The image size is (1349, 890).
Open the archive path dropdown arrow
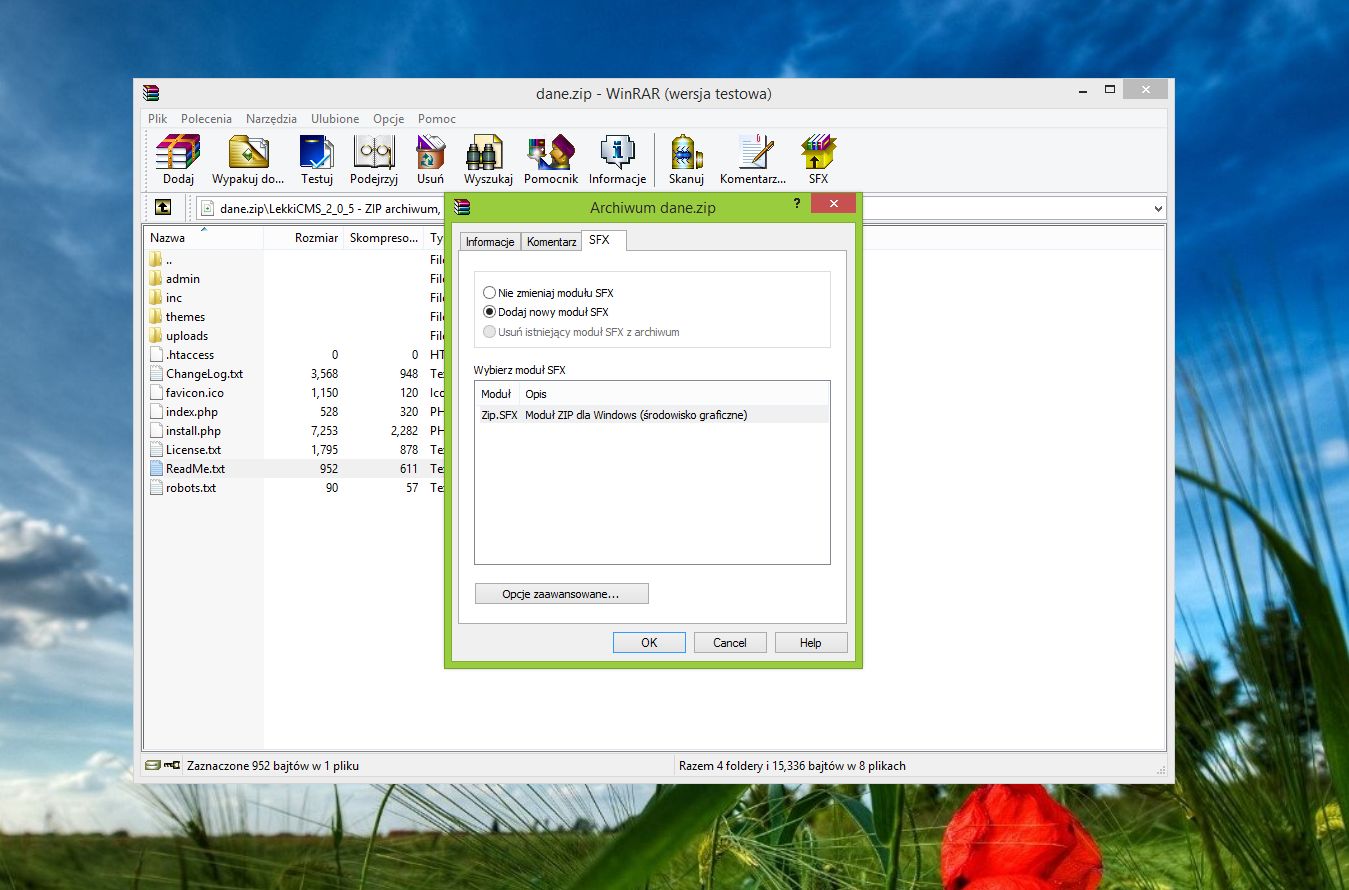tap(1158, 208)
